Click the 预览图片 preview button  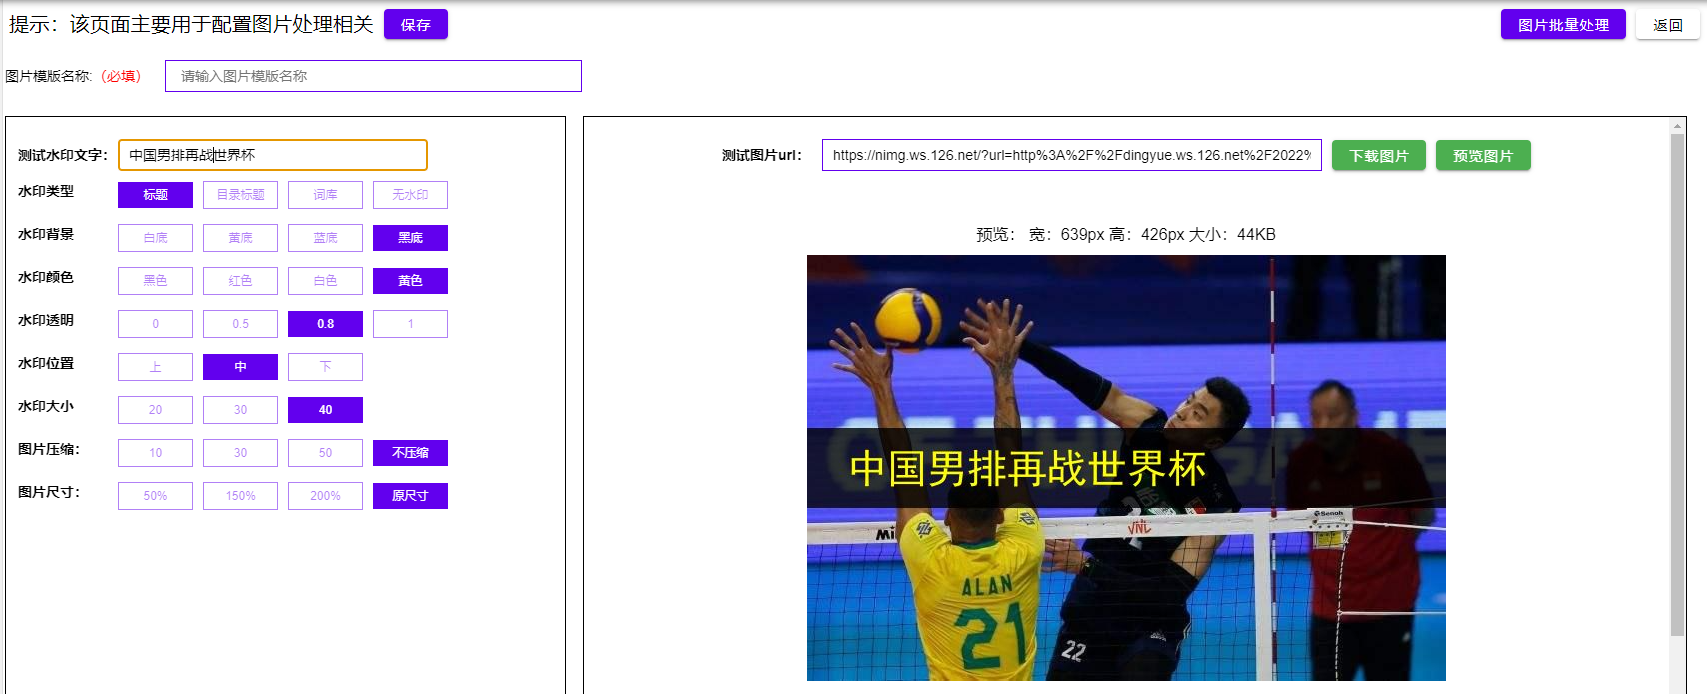pos(1483,155)
